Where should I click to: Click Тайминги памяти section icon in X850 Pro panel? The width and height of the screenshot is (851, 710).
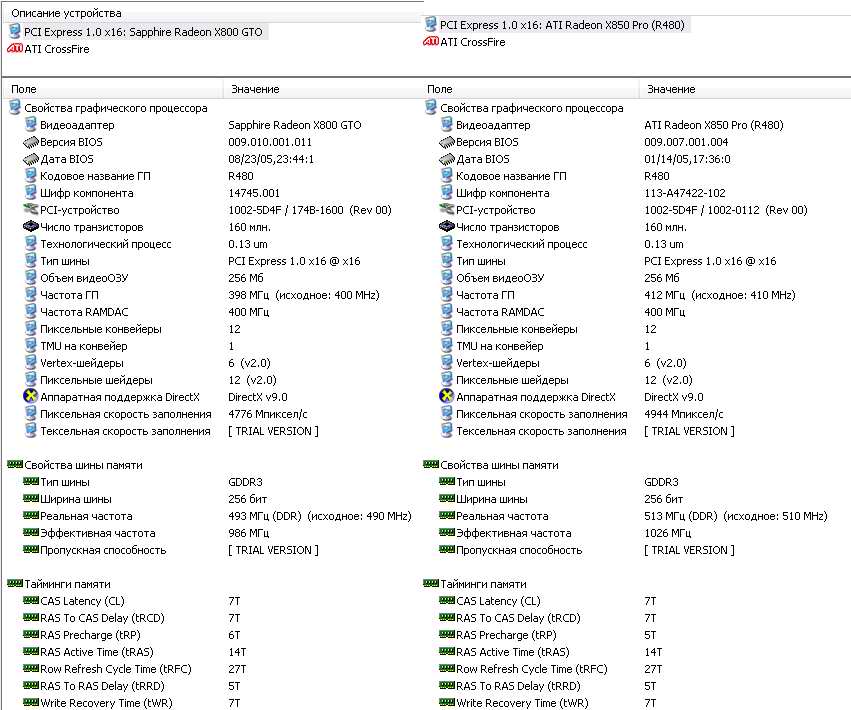click(430, 584)
